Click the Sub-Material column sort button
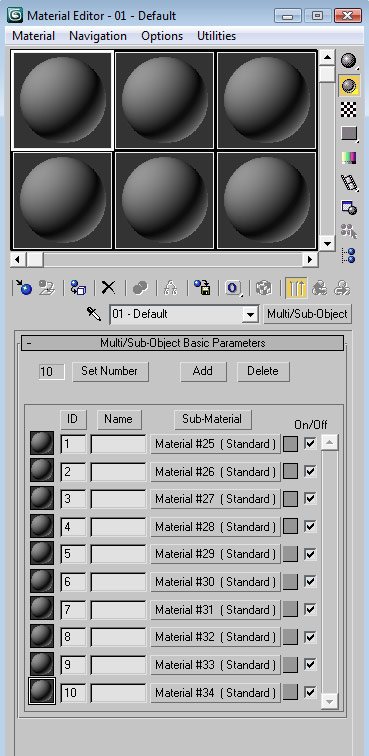Screen dimensions: 369x756 pos(213,419)
